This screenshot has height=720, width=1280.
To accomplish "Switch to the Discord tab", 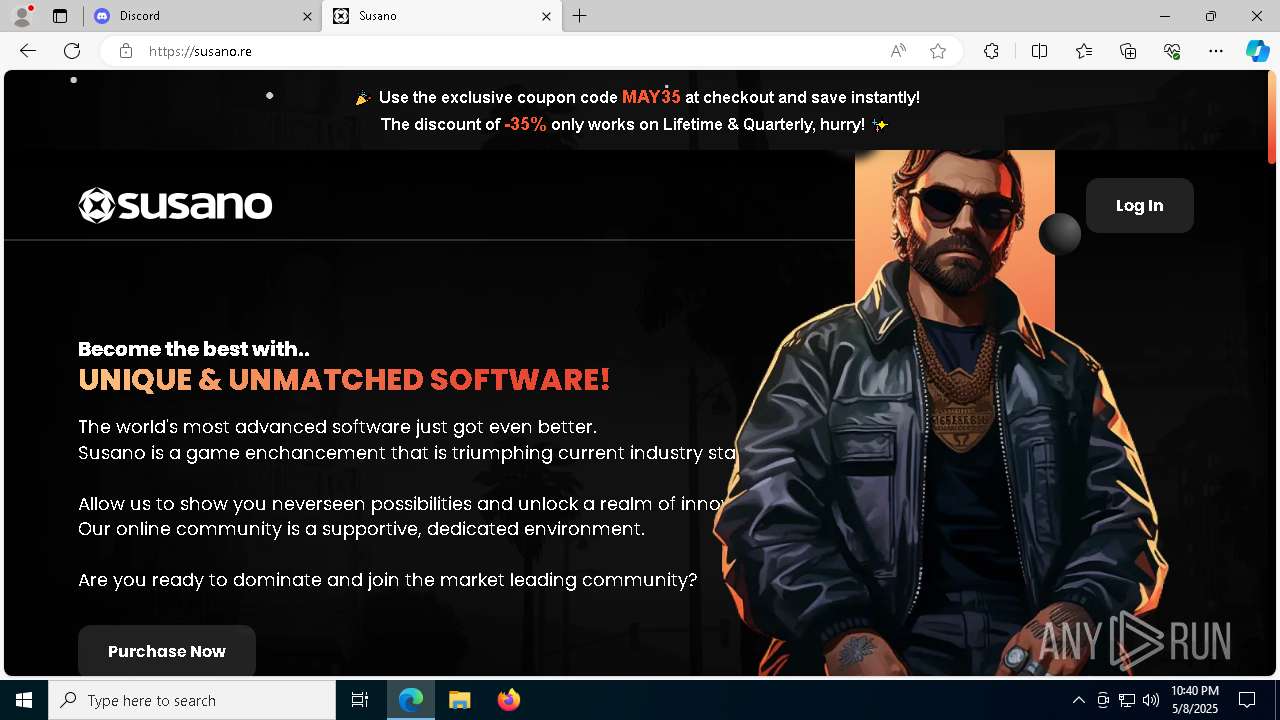I will click(x=200, y=16).
